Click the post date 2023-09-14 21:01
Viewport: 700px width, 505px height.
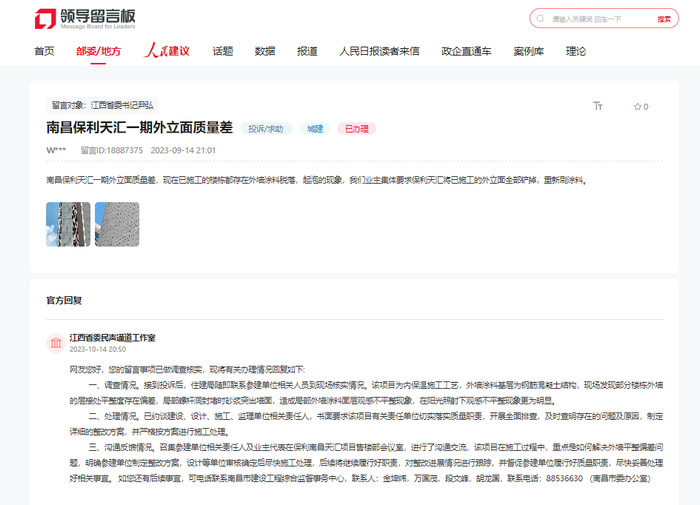[x=183, y=150]
